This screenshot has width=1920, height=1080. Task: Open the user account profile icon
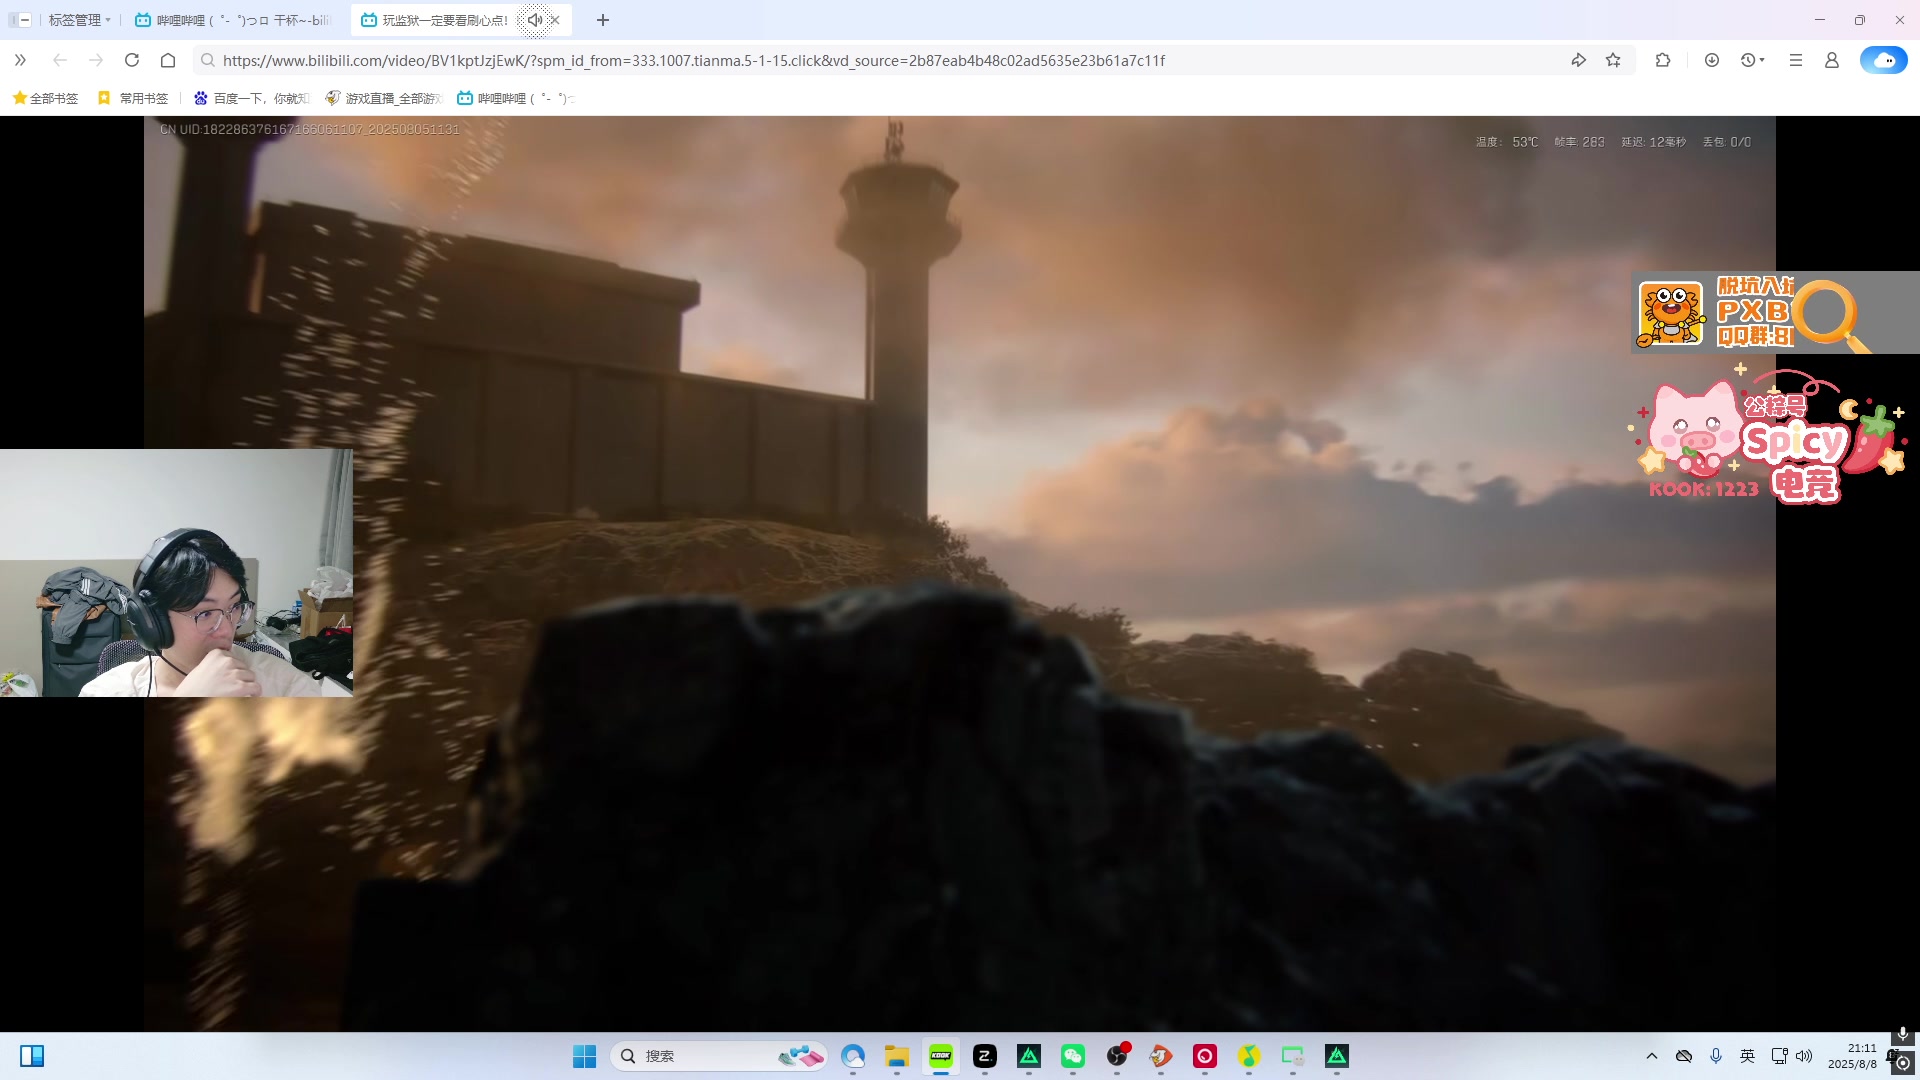point(1832,60)
